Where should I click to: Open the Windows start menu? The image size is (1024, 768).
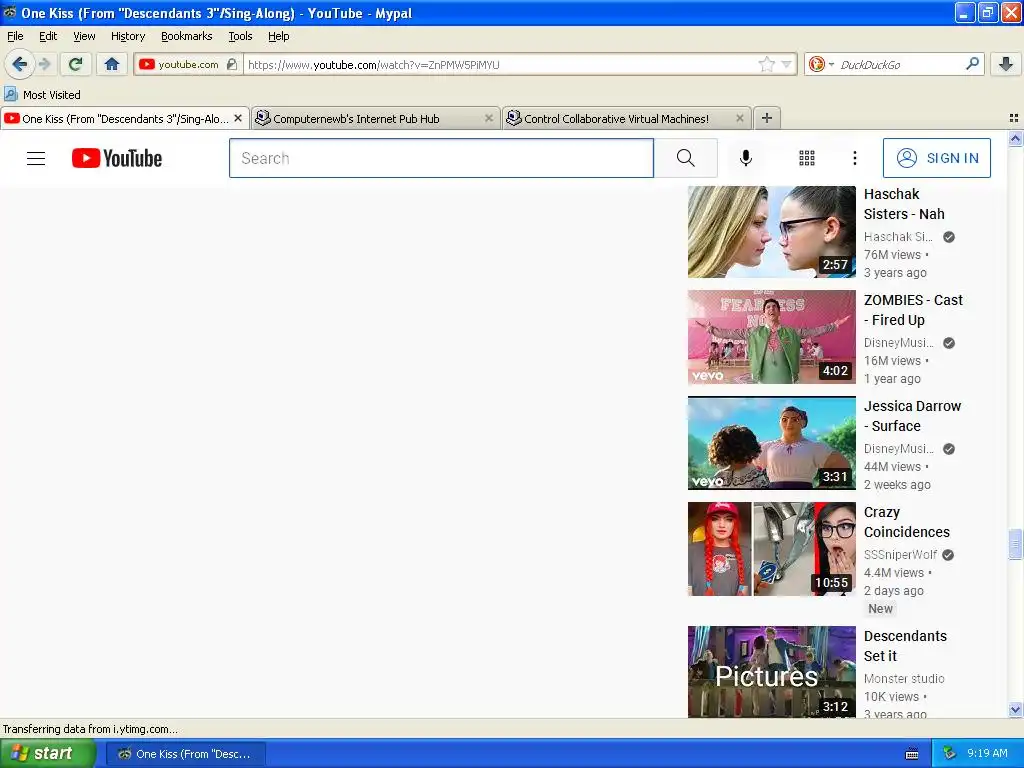click(48, 754)
